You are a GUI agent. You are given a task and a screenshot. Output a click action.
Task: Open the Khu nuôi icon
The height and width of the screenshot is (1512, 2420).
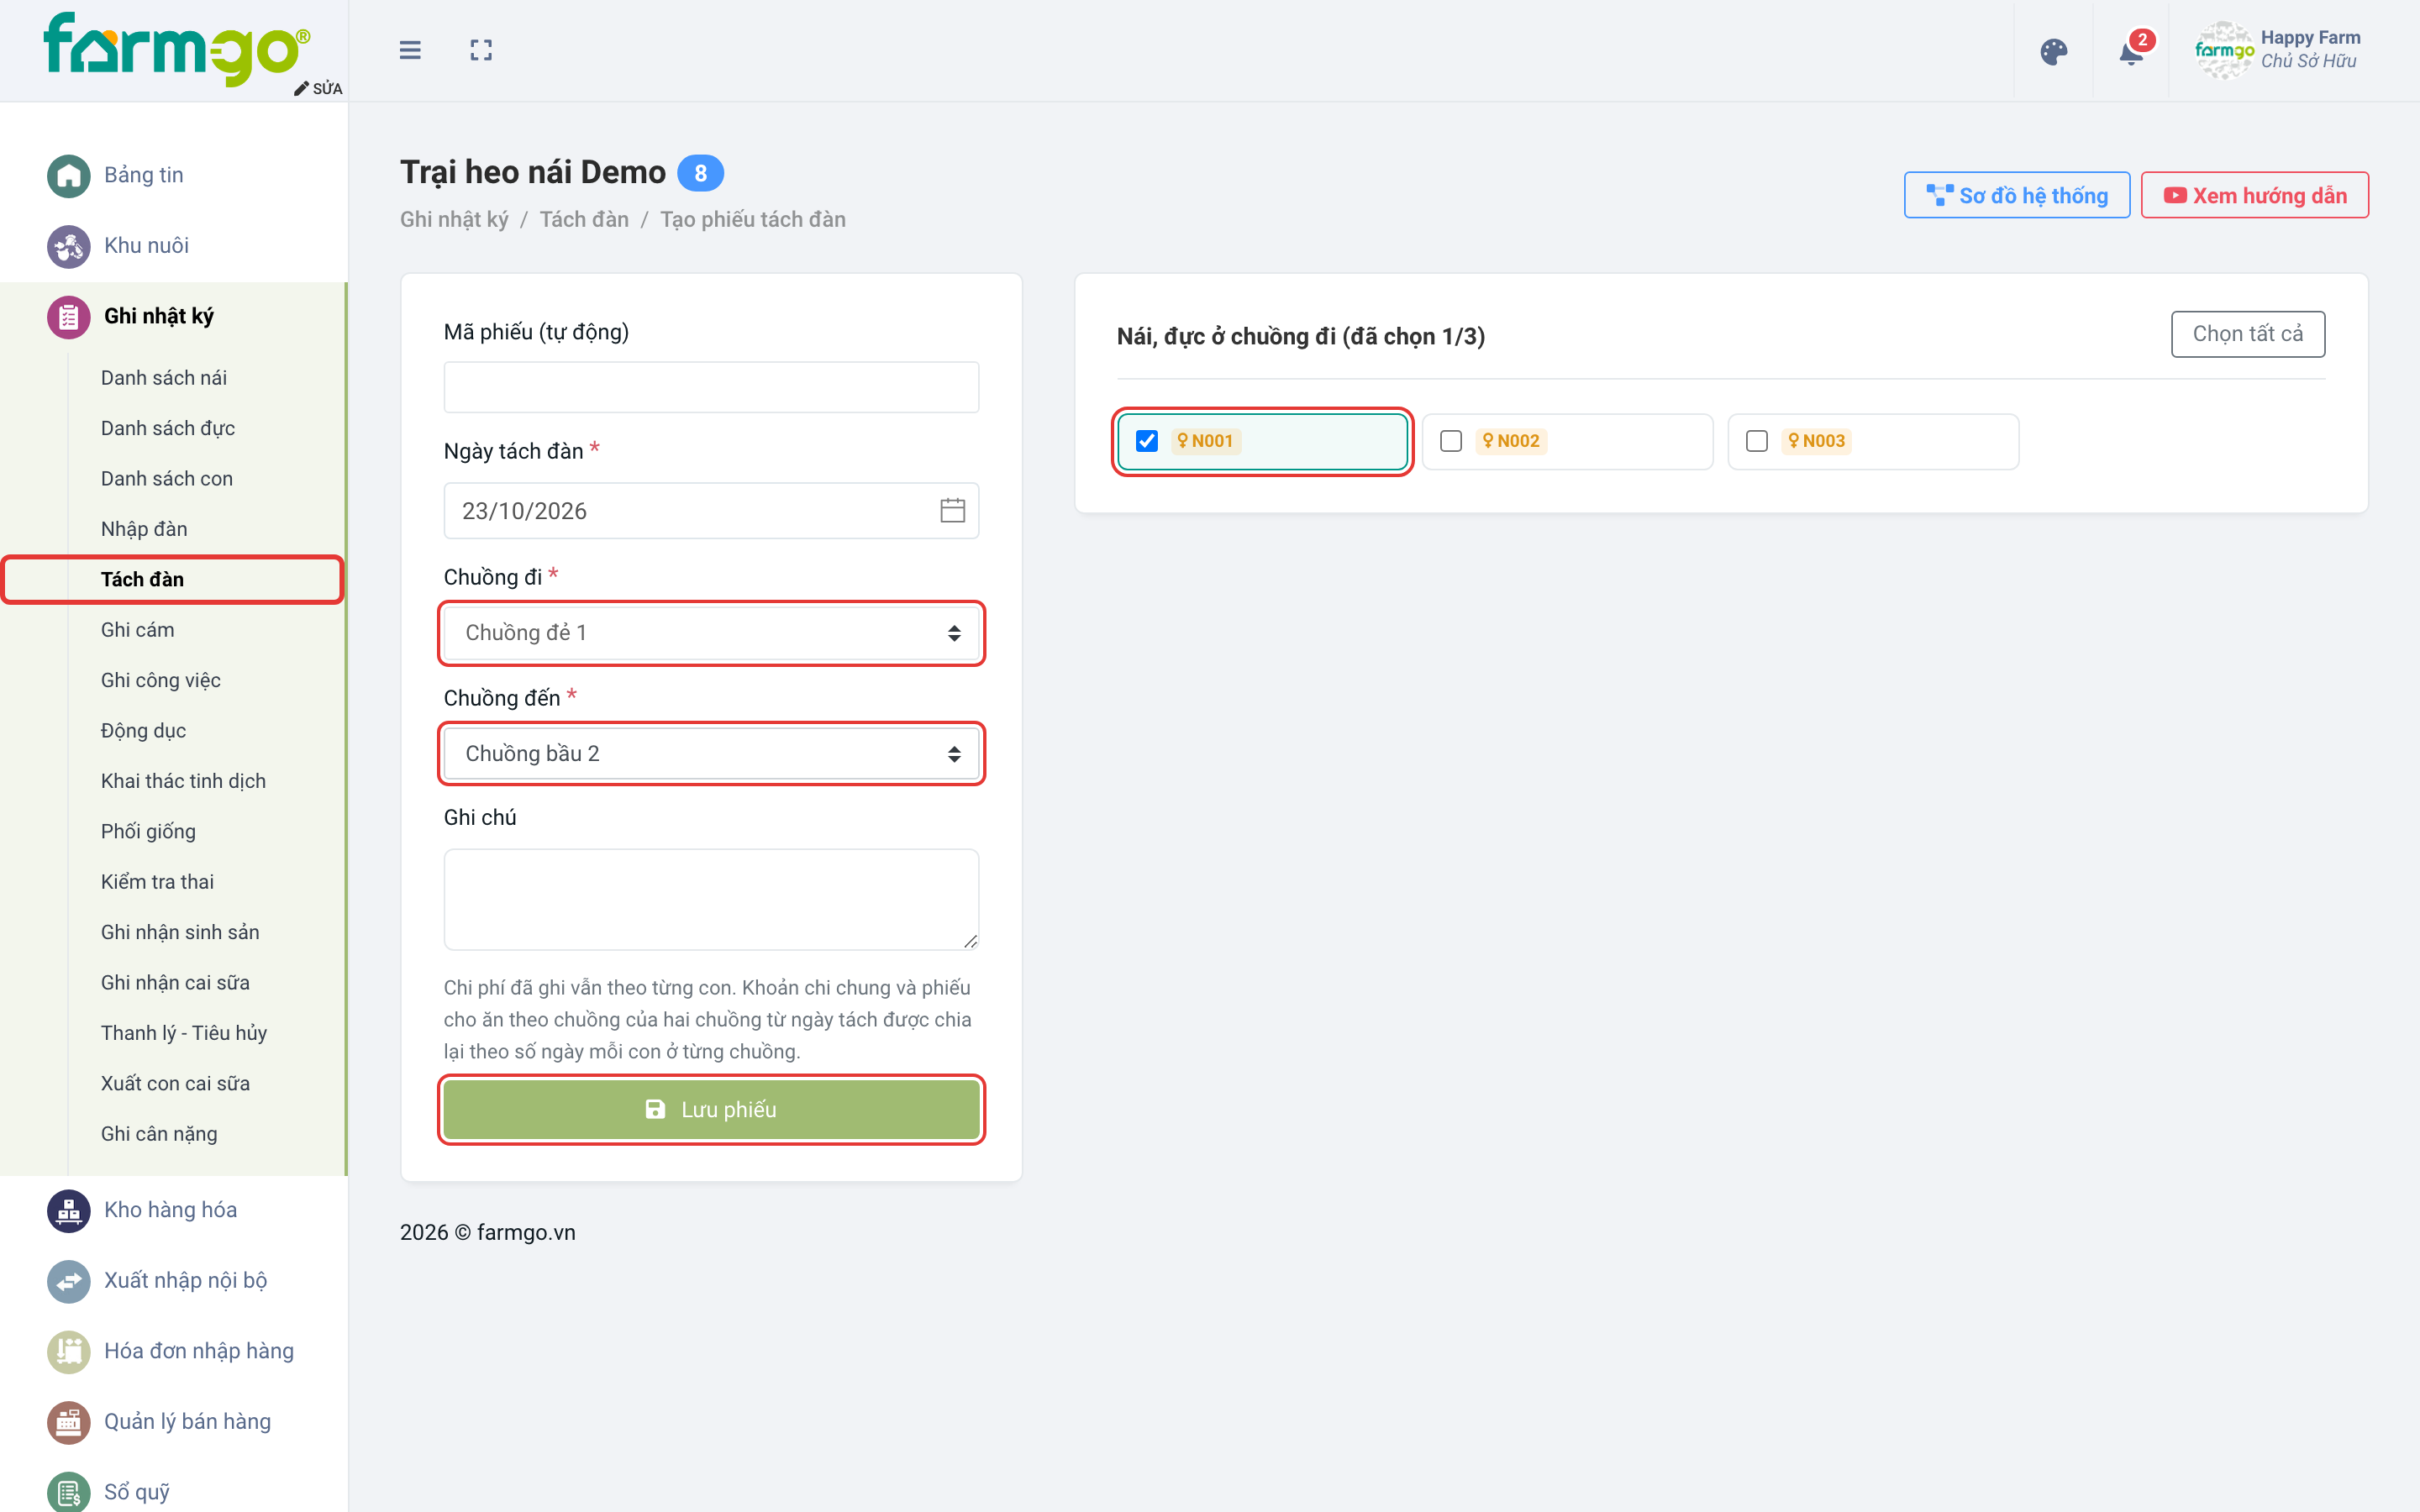[x=69, y=246]
